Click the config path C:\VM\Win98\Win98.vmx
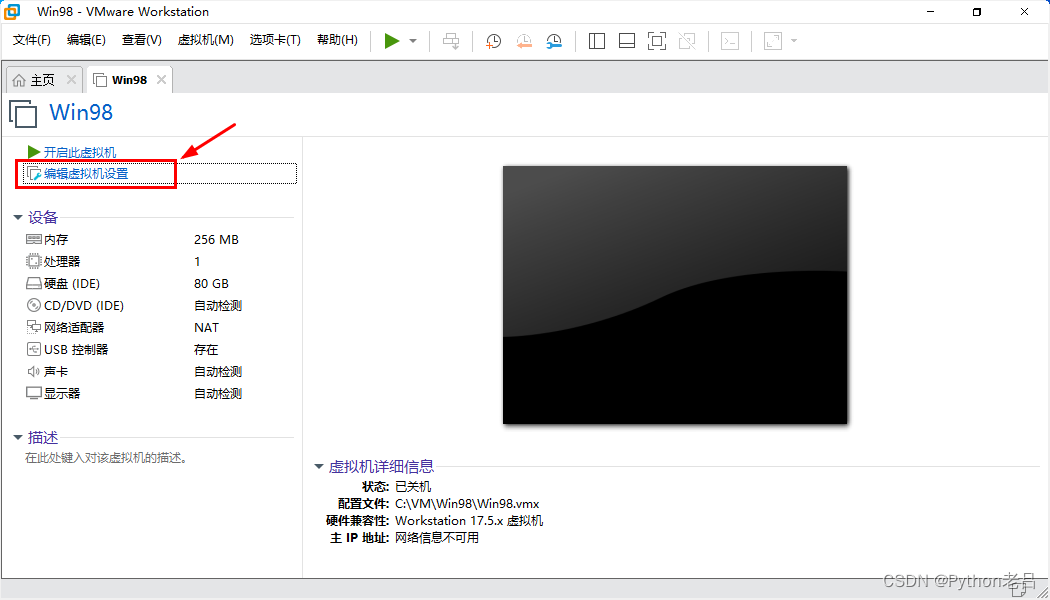 467,504
